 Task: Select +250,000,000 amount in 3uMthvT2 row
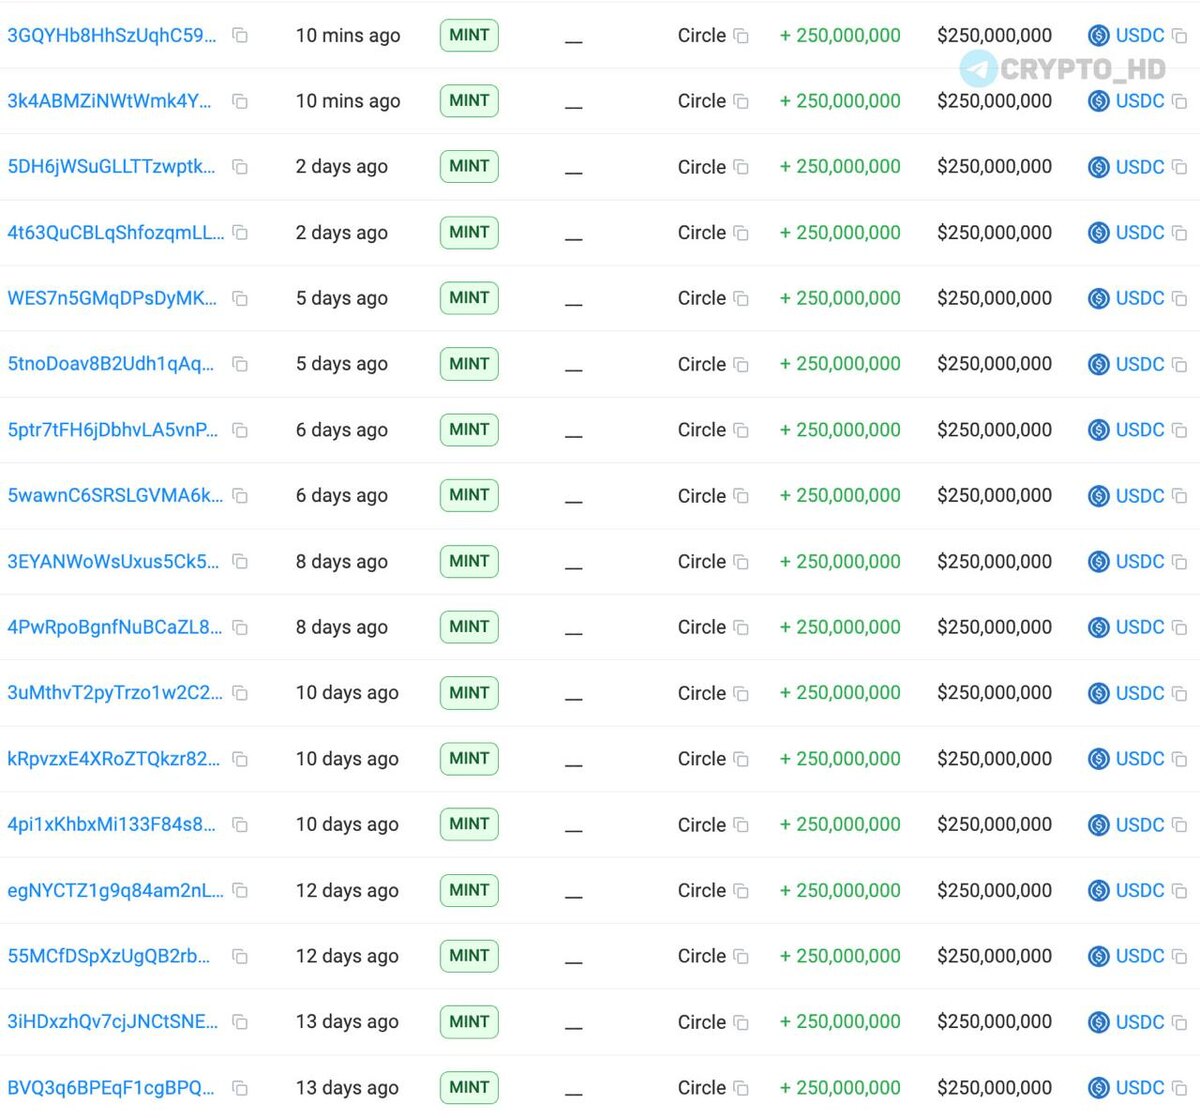[840, 693]
